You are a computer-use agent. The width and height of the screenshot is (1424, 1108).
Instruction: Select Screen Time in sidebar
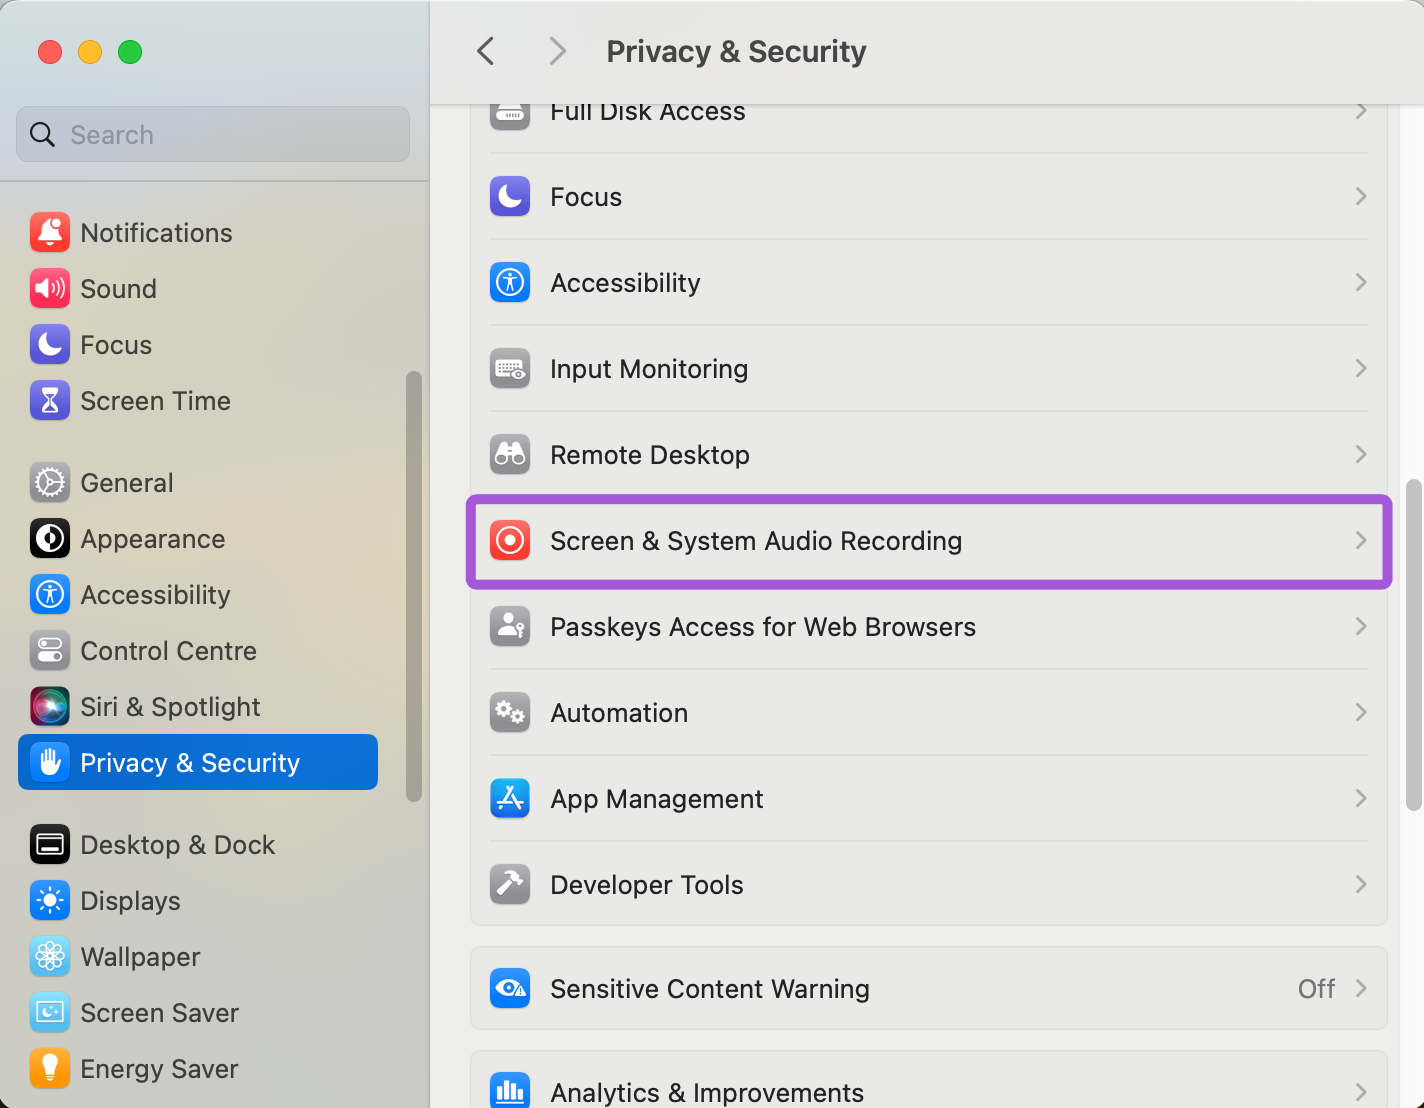click(198, 400)
